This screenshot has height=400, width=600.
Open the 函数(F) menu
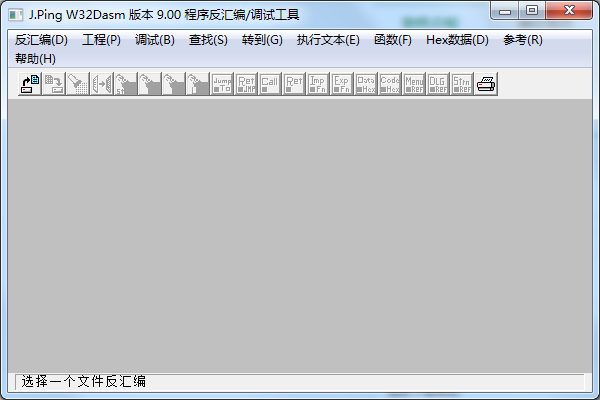coord(393,40)
